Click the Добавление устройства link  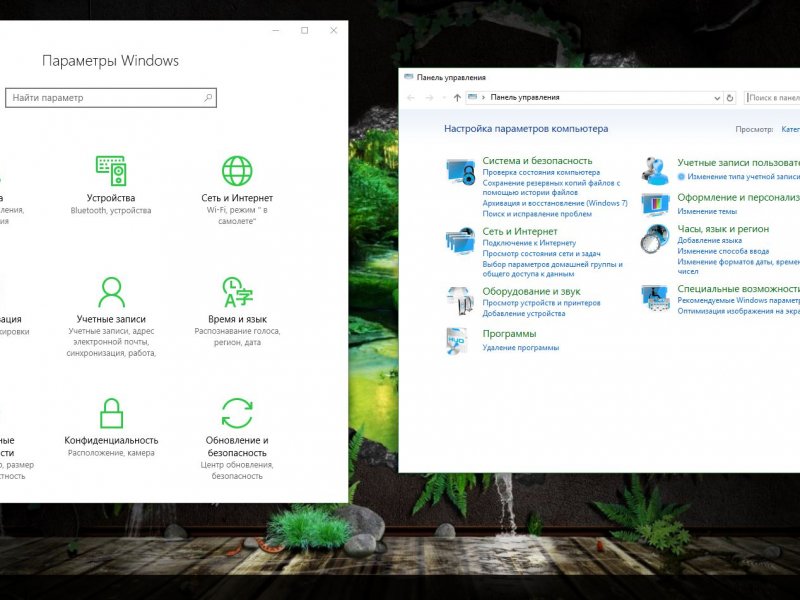(x=524, y=313)
